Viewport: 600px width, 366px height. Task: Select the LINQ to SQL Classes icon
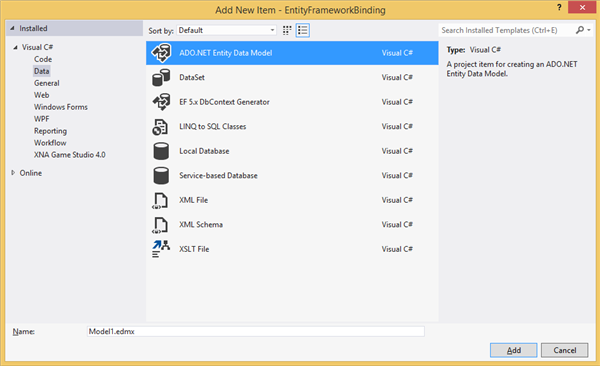pyautogui.click(x=160, y=127)
